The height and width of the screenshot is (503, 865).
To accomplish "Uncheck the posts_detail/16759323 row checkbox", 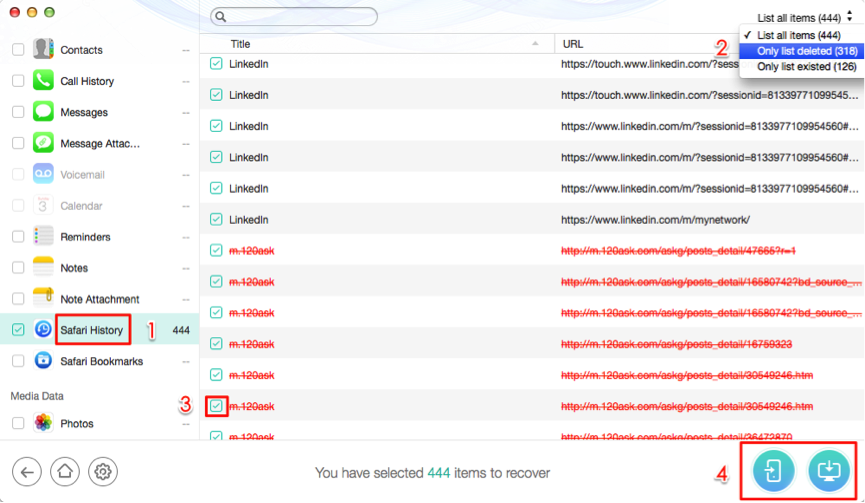I will coord(216,344).
